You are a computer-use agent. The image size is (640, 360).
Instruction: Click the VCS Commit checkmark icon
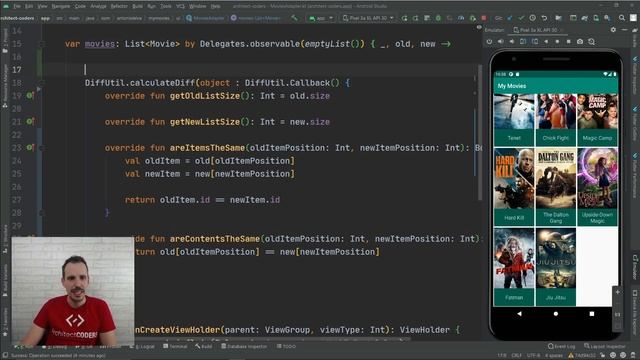pyautogui.click(x=521, y=18)
